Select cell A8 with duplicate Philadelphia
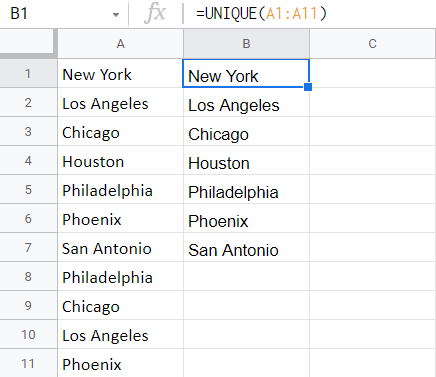The width and height of the screenshot is (436, 377). coord(120,276)
